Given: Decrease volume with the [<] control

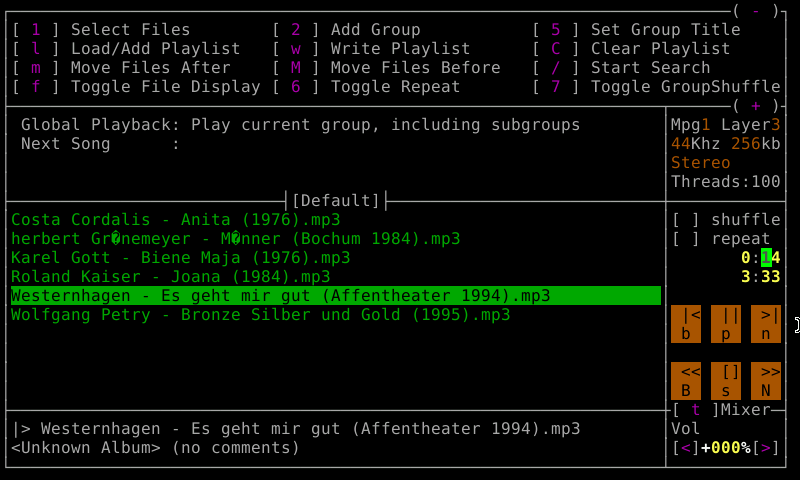Looking at the screenshot, I should [686, 448].
